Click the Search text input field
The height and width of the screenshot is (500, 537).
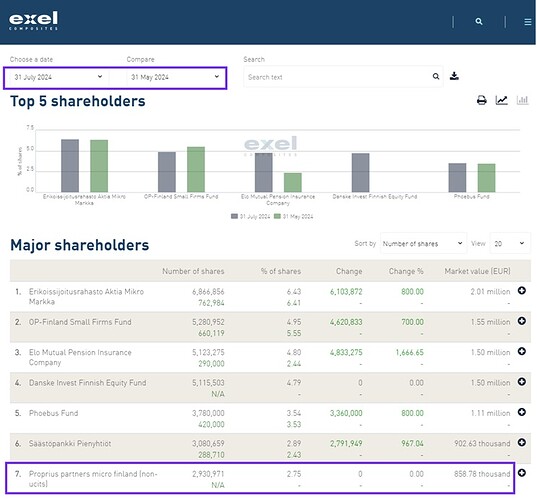(x=343, y=77)
